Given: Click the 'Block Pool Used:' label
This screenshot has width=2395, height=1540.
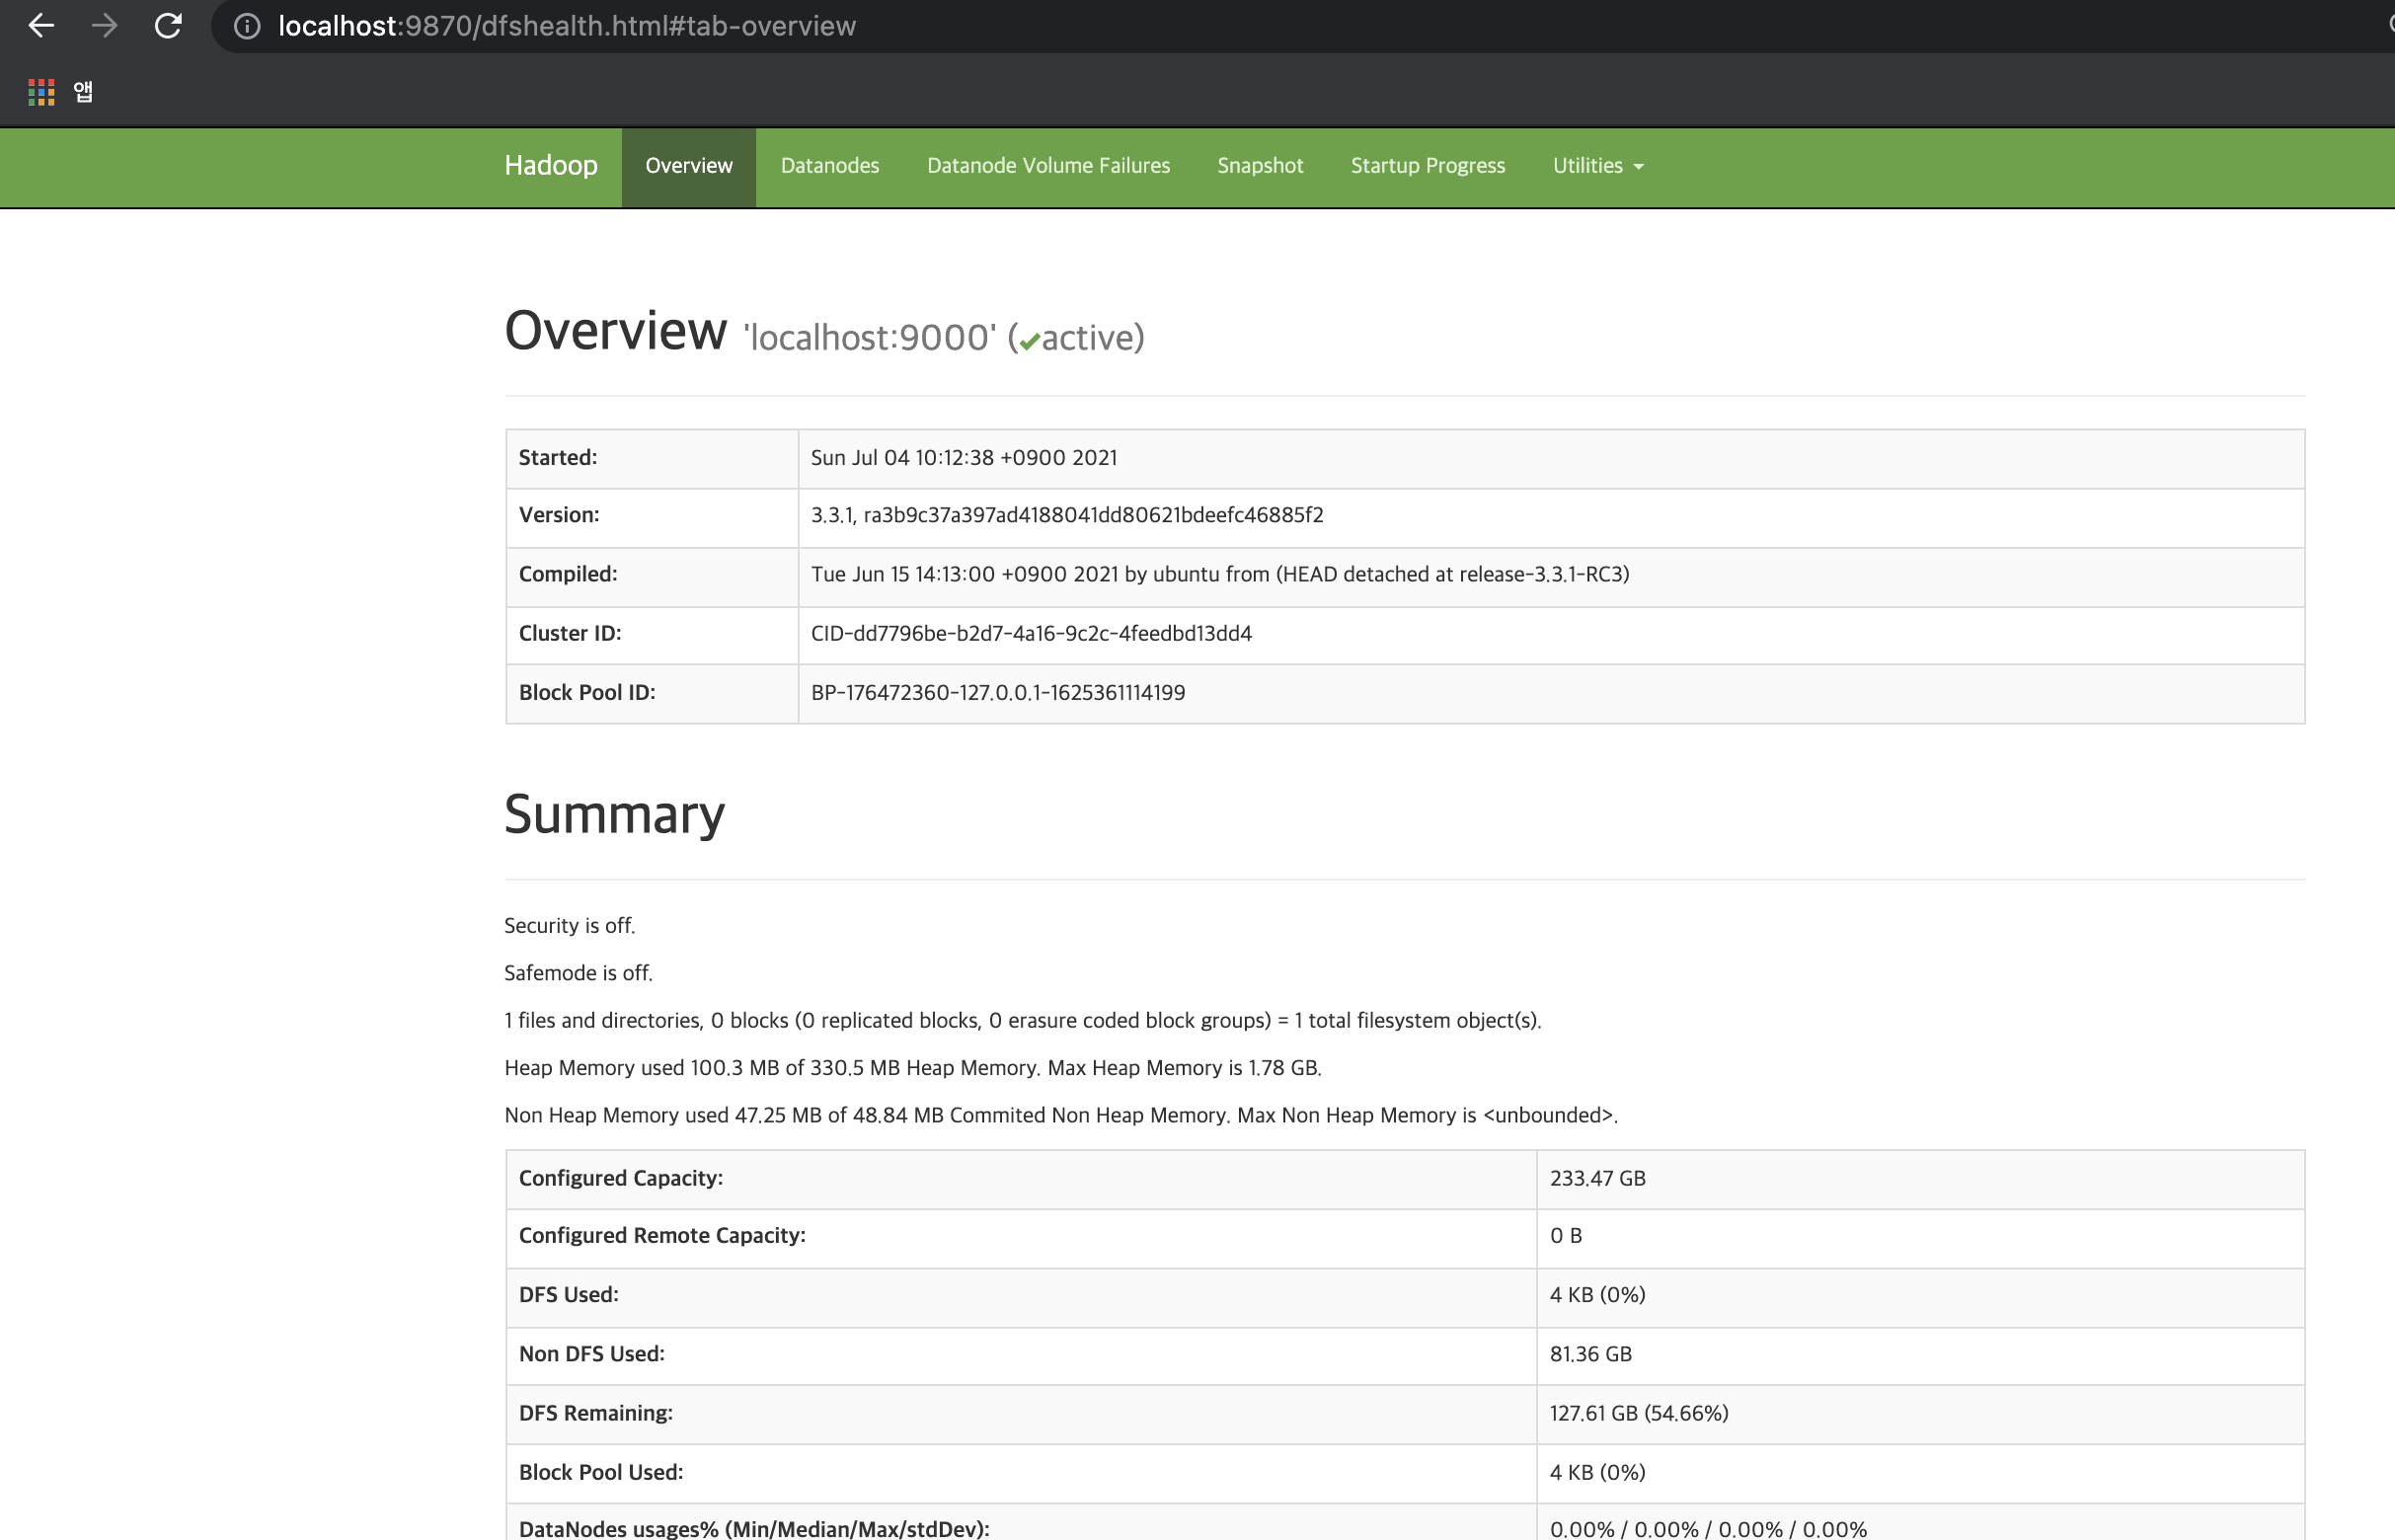Looking at the screenshot, I should [x=601, y=1473].
